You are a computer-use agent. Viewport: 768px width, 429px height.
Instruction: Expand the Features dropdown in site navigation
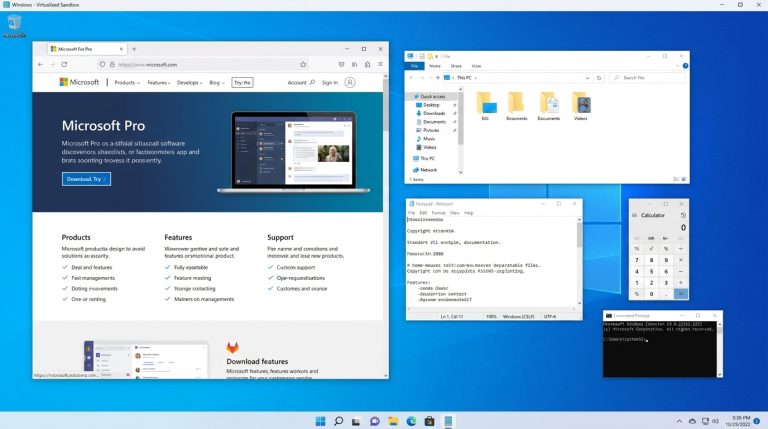tap(159, 83)
